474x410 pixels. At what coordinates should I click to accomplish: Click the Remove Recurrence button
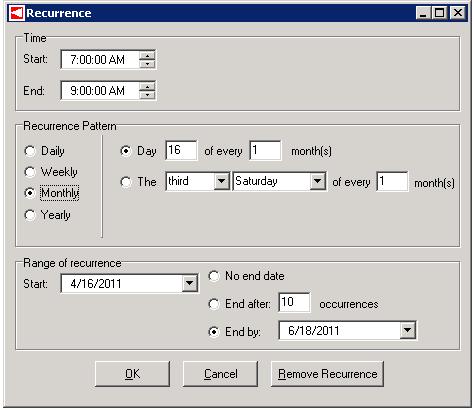pyautogui.click(x=327, y=374)
